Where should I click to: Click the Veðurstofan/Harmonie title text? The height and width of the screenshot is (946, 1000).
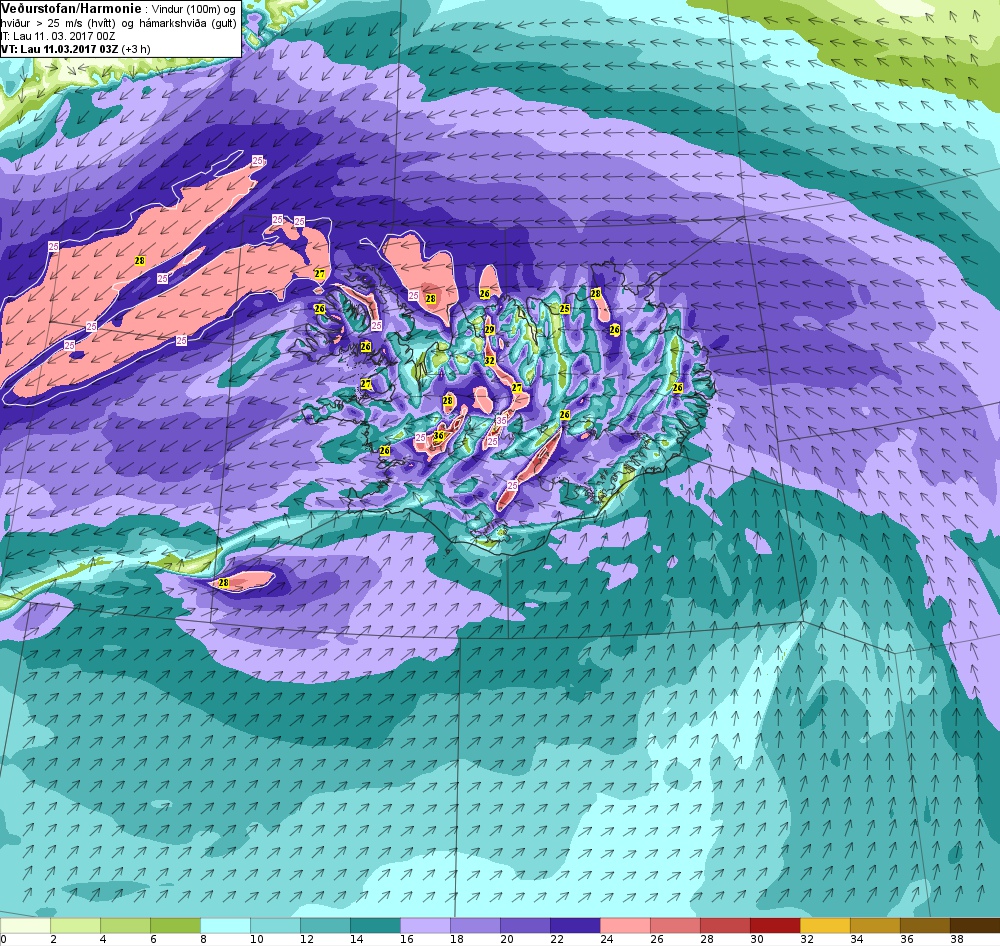tap(71, 9)
